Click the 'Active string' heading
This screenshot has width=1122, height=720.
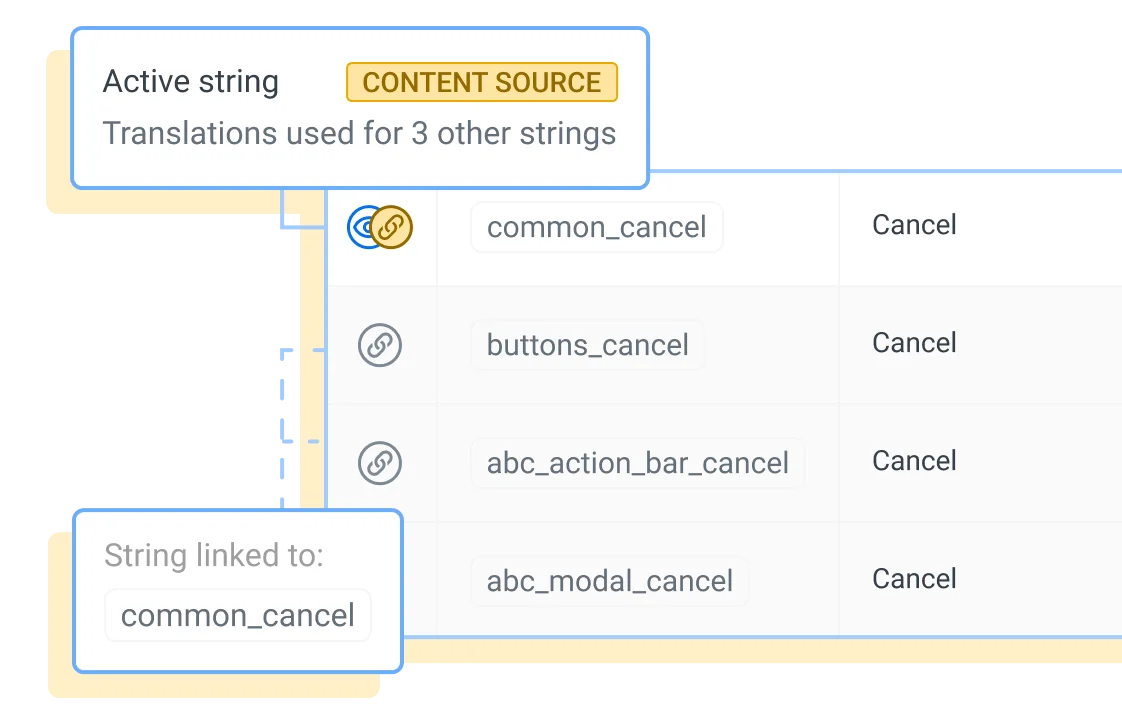pos(191,82)
